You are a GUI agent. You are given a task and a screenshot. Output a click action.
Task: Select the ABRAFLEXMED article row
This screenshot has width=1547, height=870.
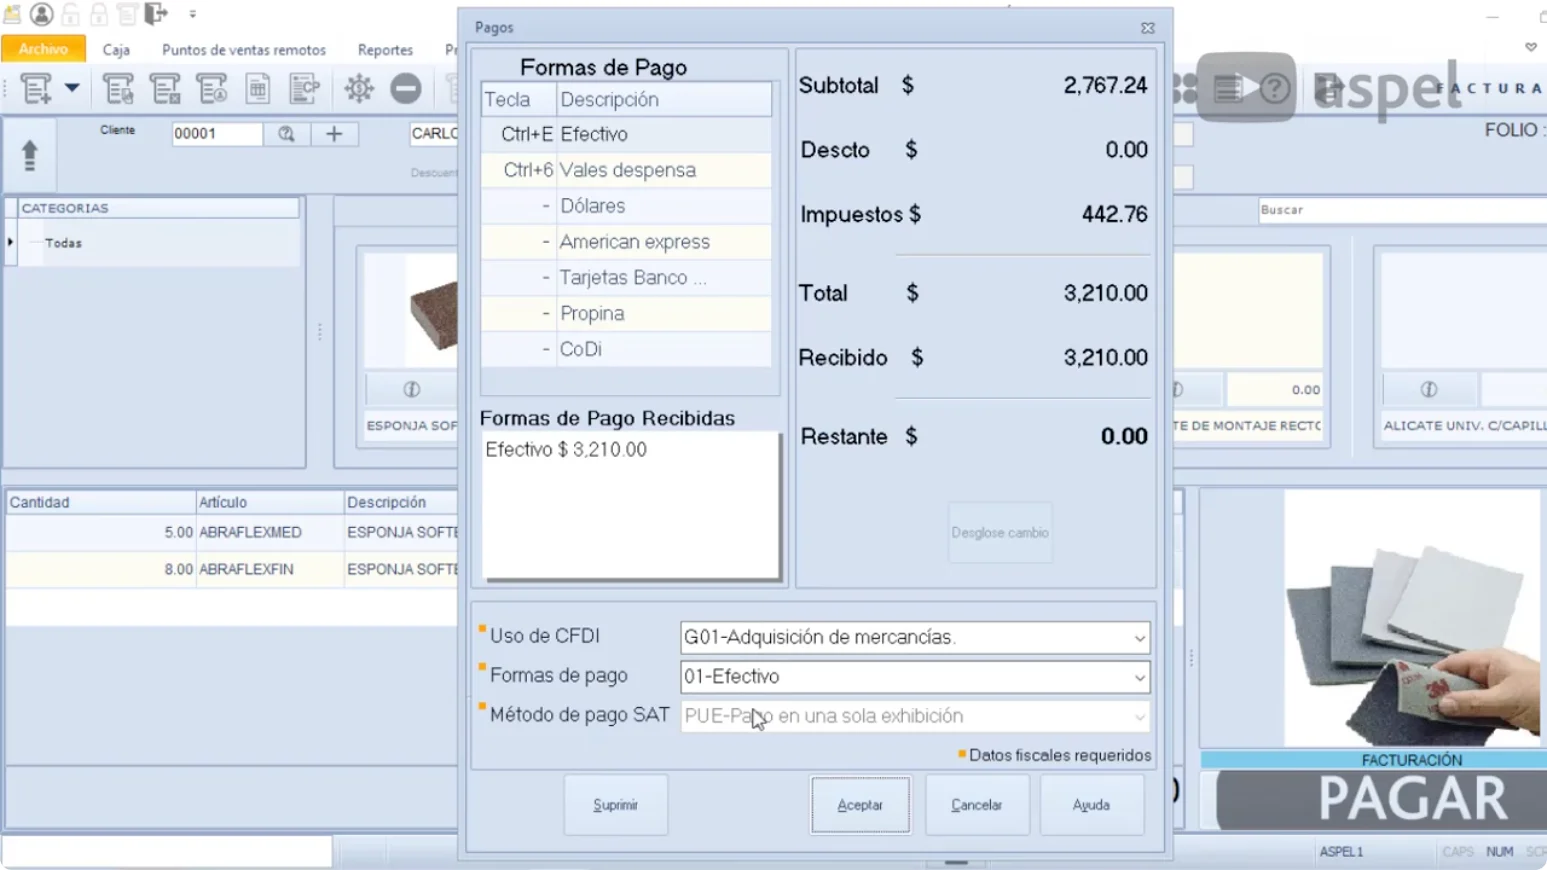[x=231, y=532]
